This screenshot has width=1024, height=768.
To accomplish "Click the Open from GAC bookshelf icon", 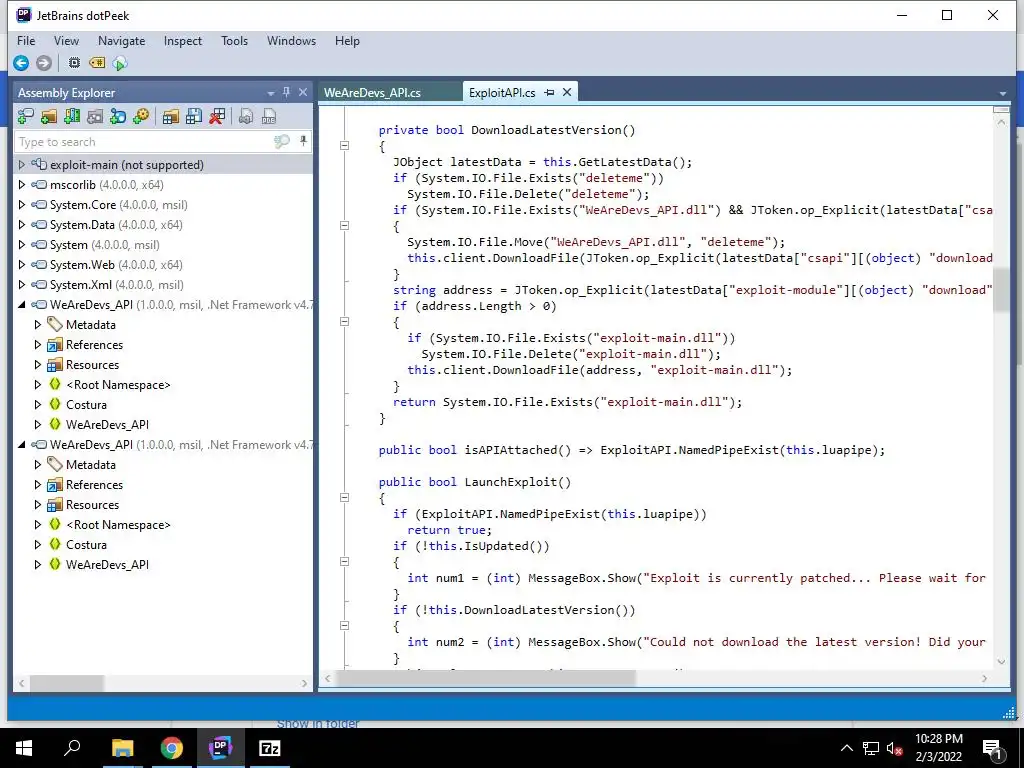I will coord(72,116).
